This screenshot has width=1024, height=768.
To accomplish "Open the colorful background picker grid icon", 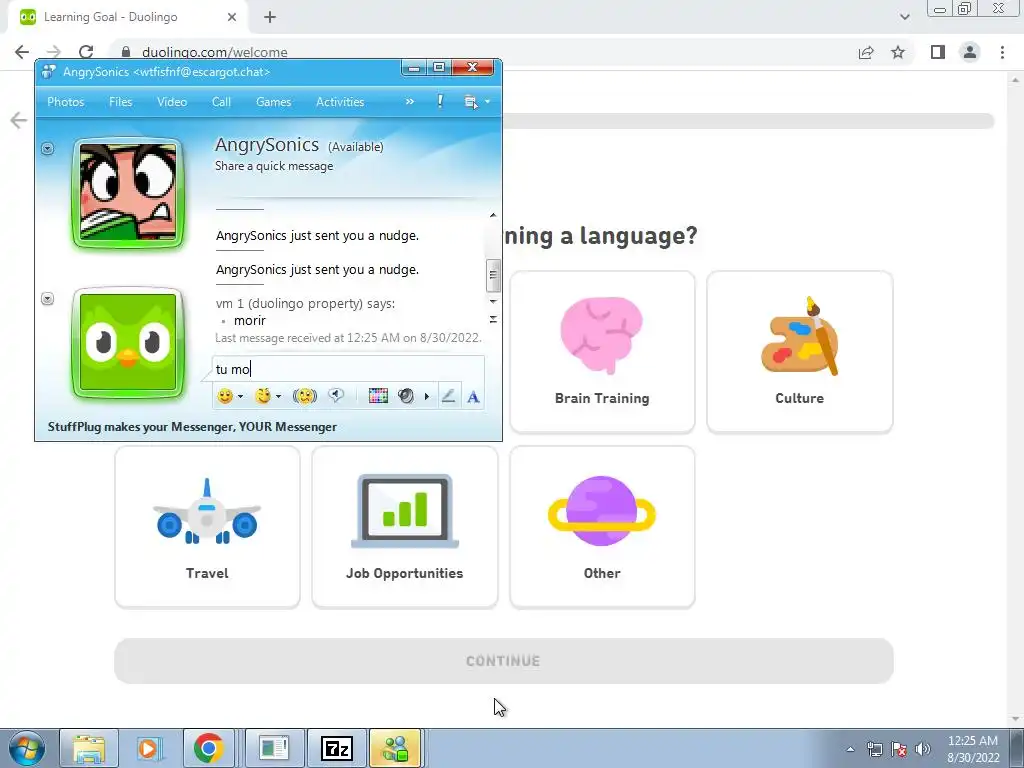I will point(378,396).
